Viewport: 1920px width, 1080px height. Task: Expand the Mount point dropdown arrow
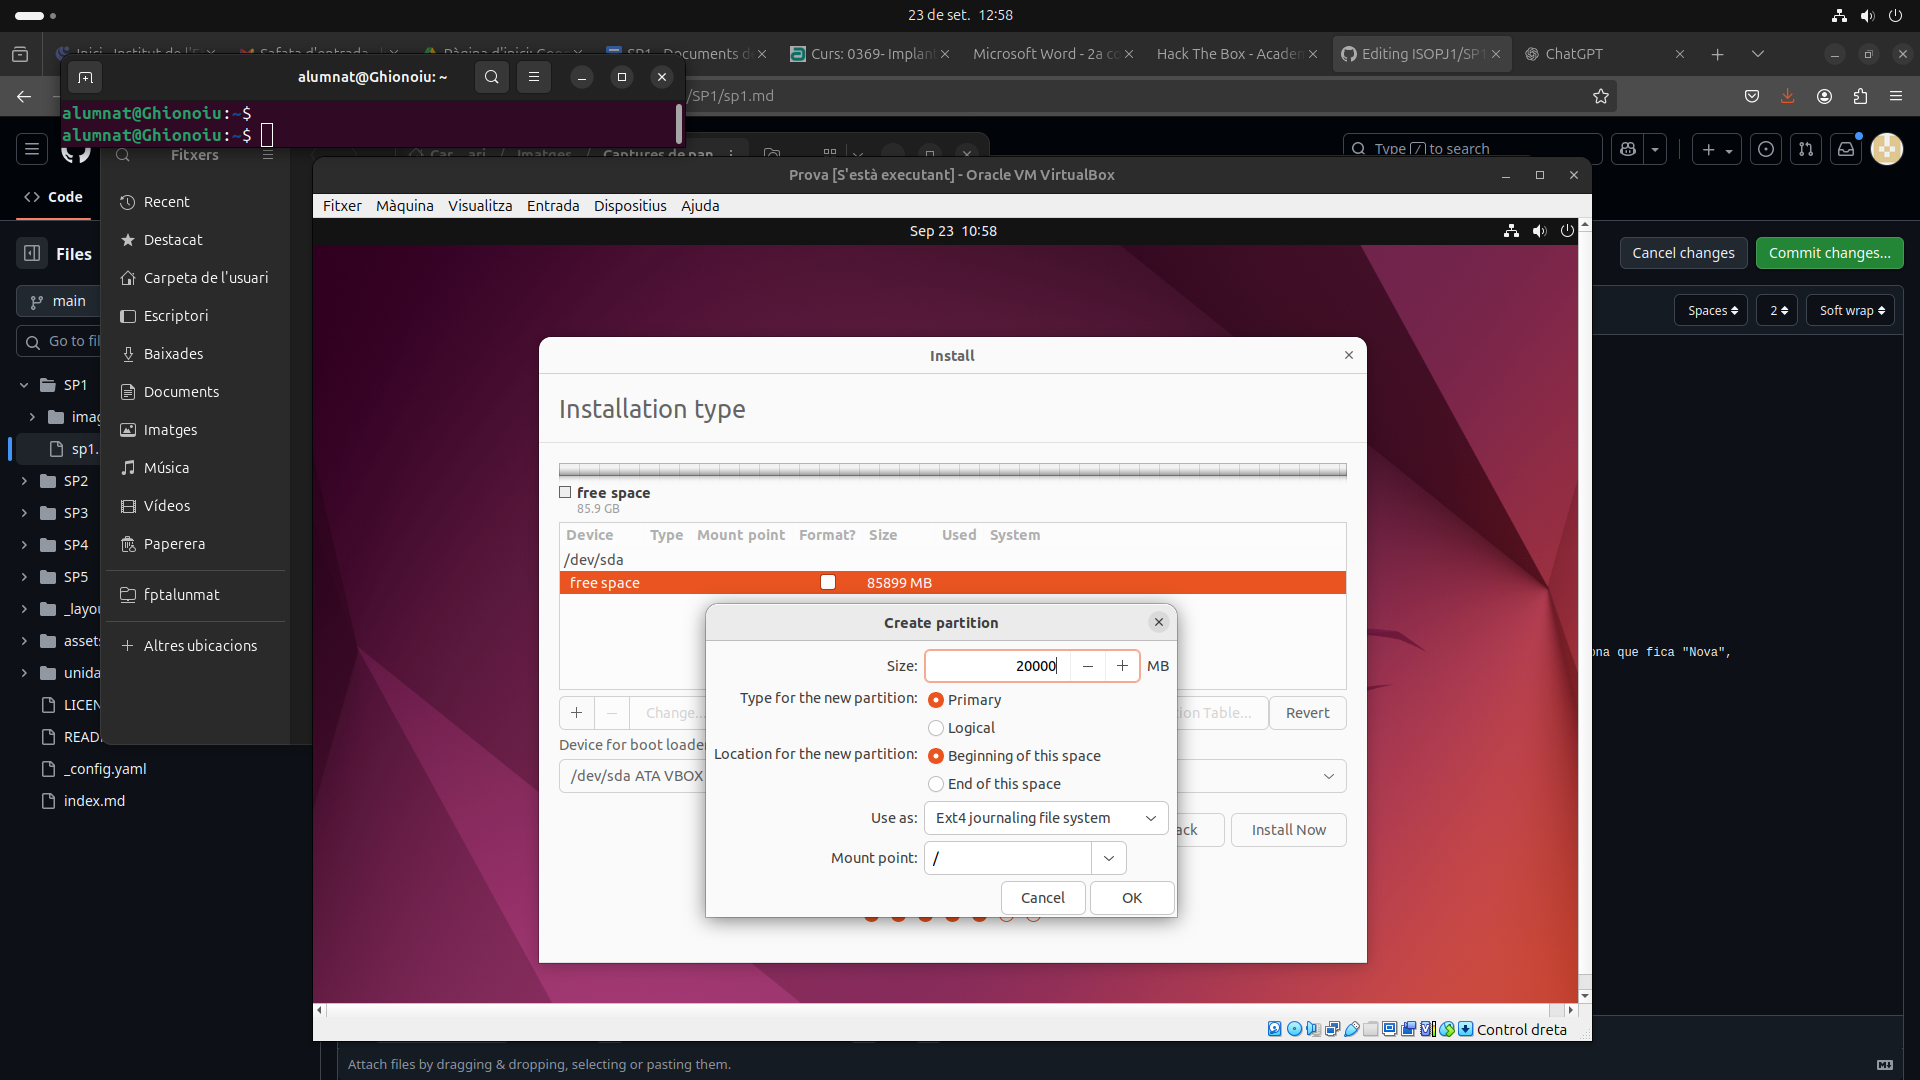click(x=1108, y=858)
